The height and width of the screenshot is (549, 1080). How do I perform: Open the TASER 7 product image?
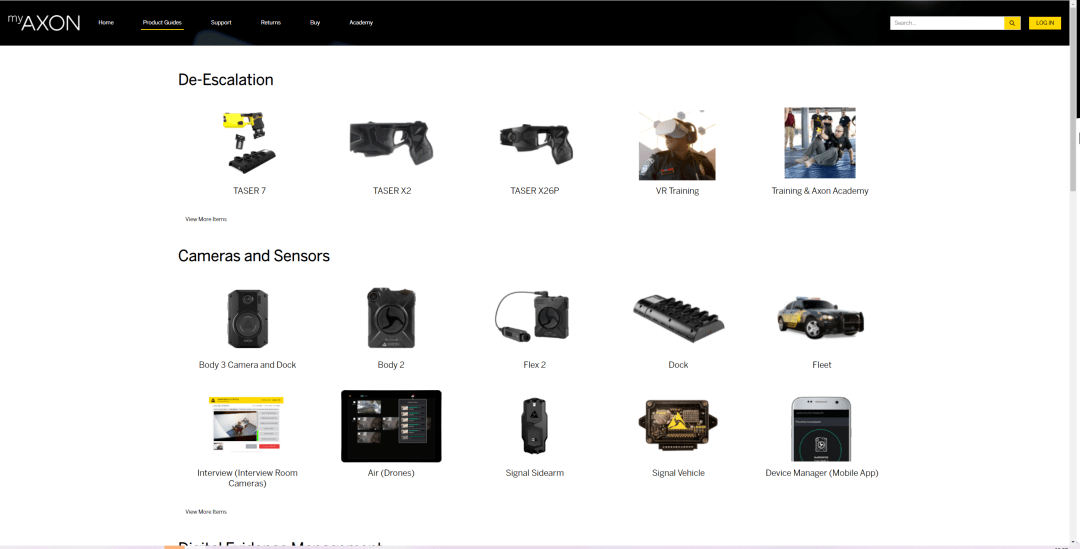(x=249, y=143)
